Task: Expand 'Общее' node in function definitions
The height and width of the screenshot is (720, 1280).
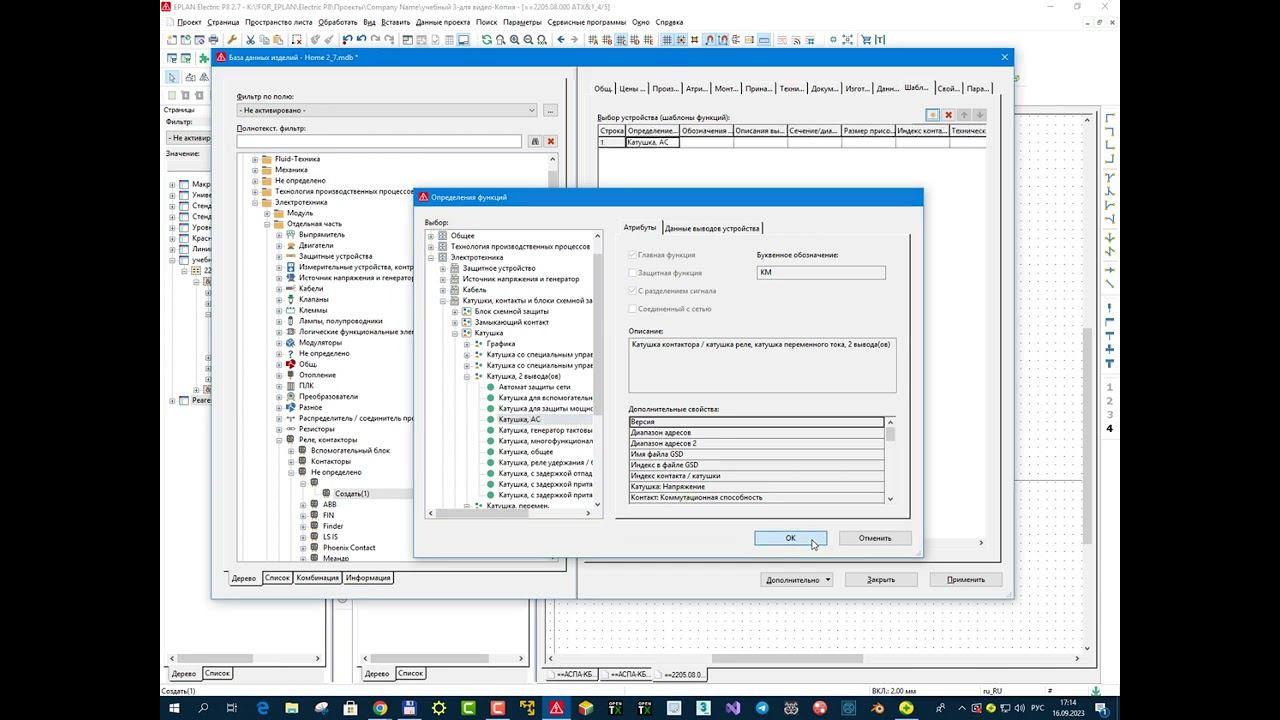Action: (431, 236)
